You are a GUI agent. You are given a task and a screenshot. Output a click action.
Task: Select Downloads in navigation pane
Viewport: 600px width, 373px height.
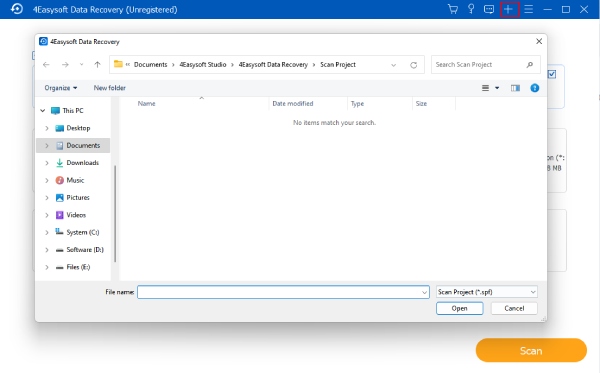pyautogui.click(x=82, y=163)
